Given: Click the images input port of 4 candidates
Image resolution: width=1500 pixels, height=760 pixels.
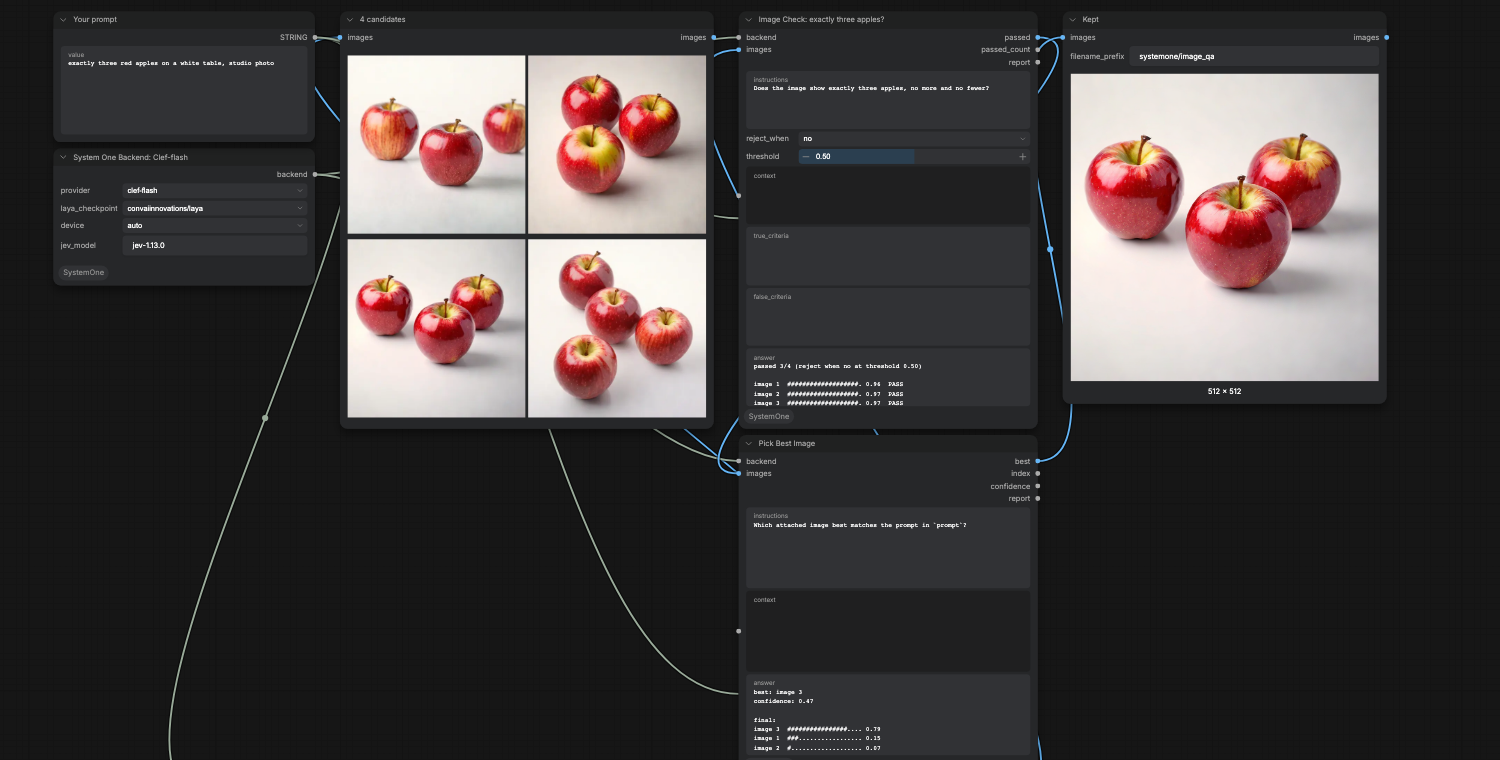Looking at the screenshot, I should coord(340,38).
